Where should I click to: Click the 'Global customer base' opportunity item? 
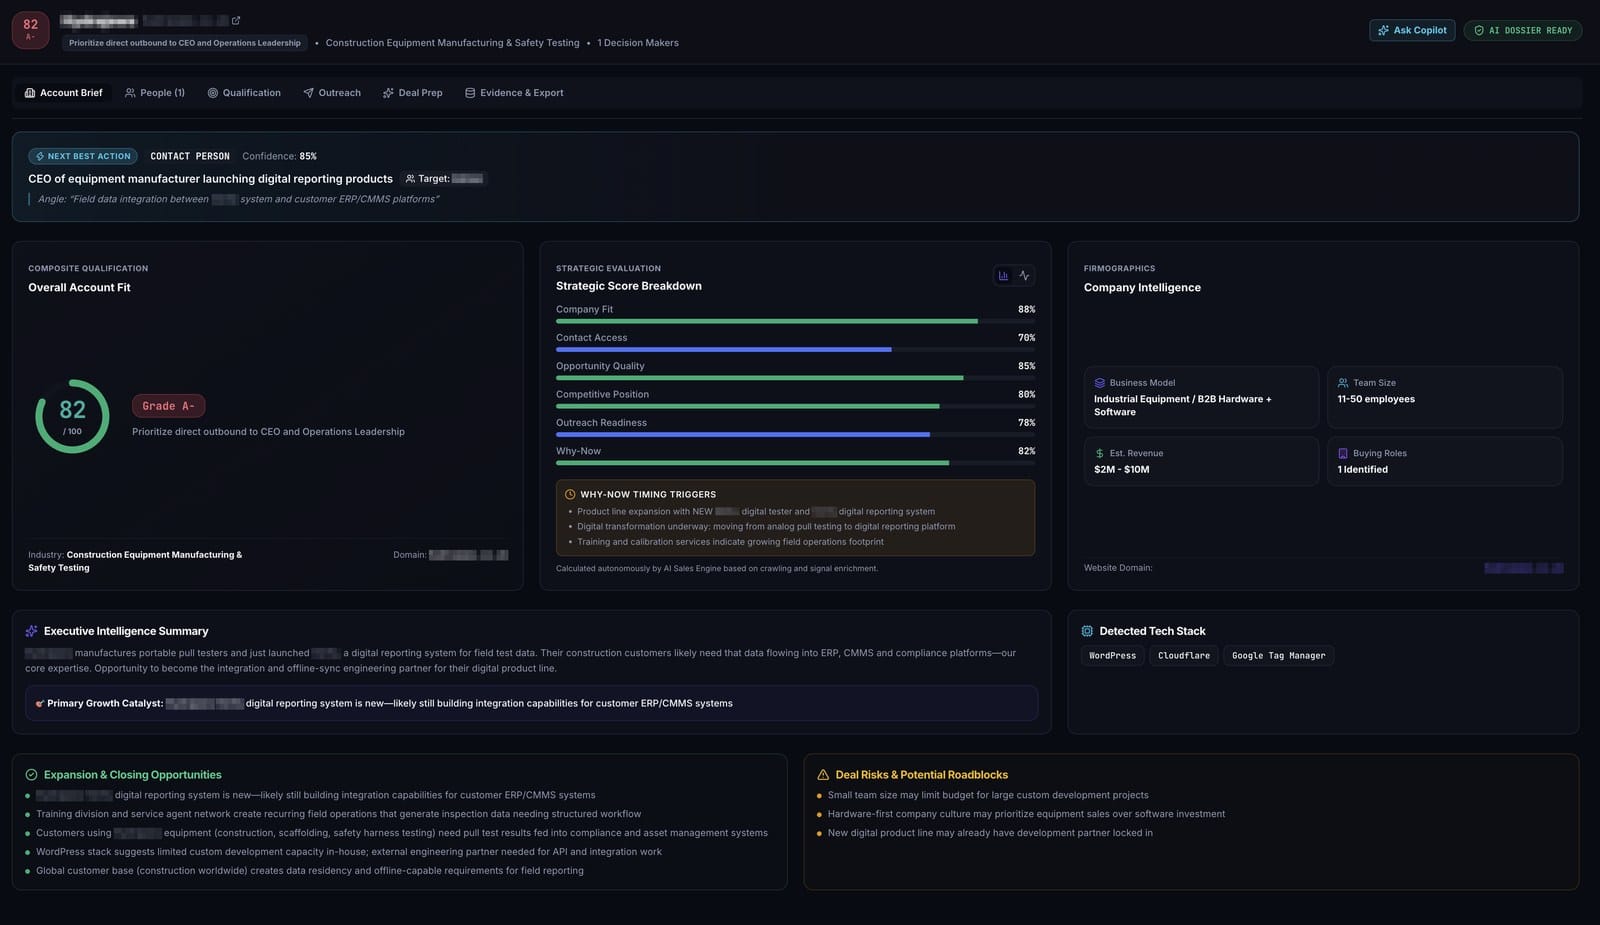pyautogui.click(x=310, y=871)
